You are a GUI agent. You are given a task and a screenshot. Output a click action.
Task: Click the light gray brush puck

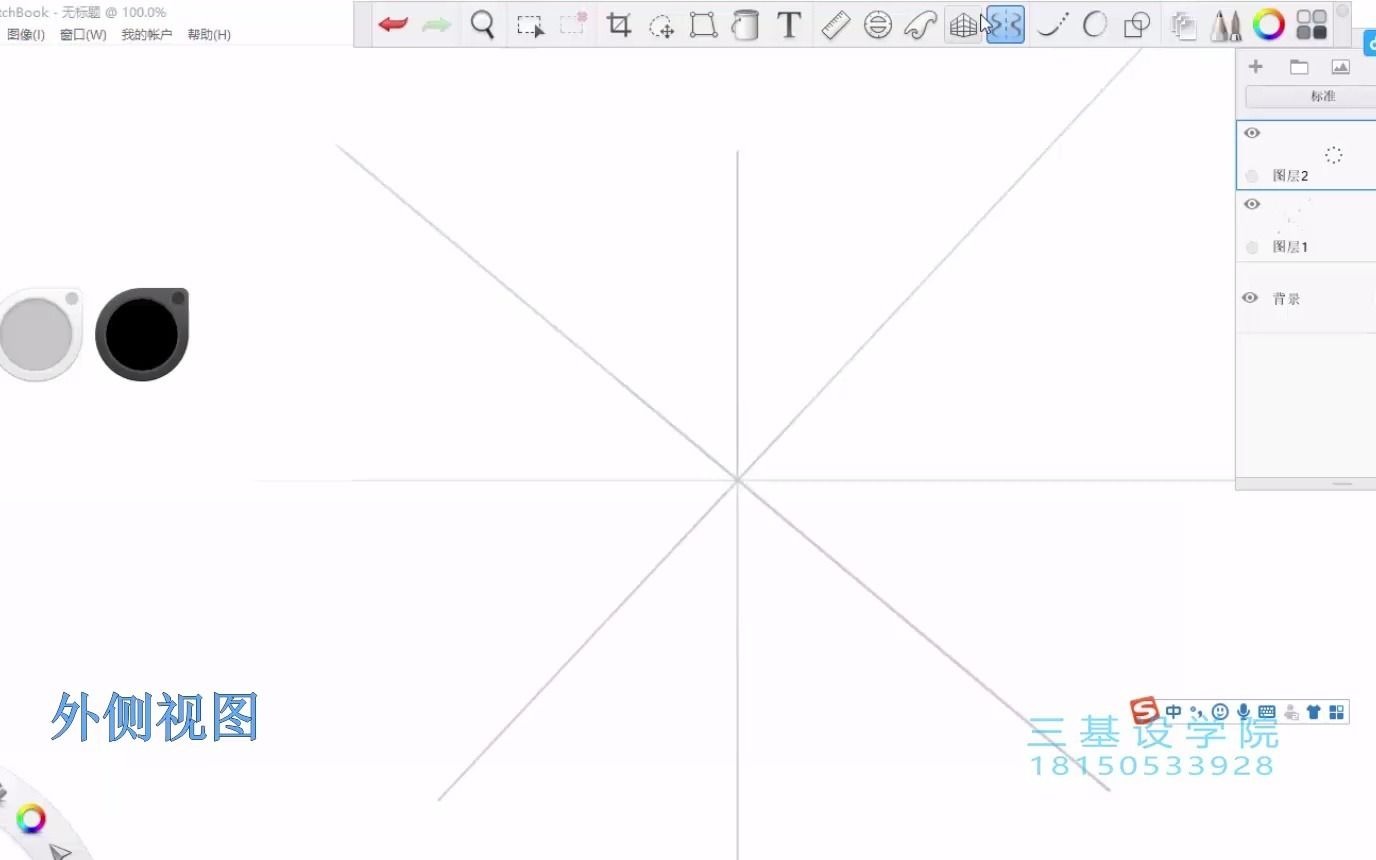click(x=36, y=335)
